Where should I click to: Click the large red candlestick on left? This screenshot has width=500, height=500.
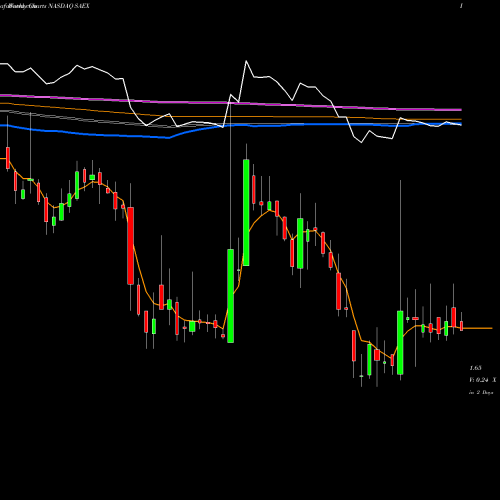[131, 246]
